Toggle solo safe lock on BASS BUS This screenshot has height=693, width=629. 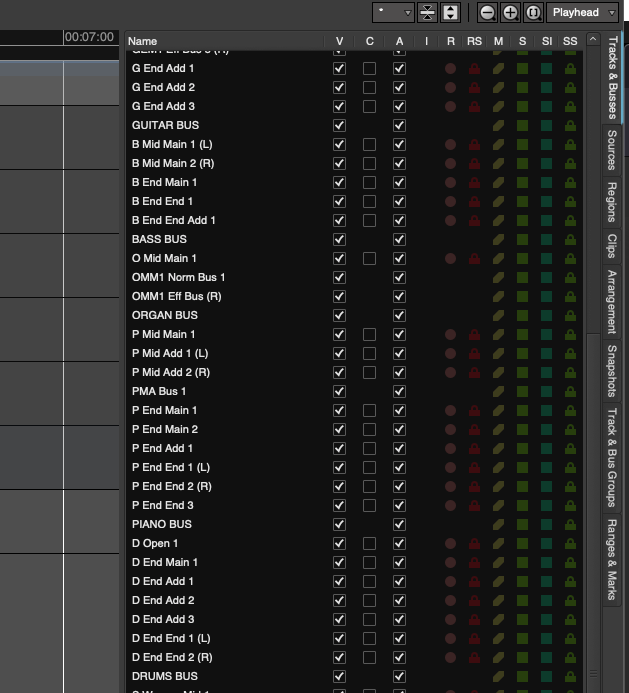(x=570, y=239)
